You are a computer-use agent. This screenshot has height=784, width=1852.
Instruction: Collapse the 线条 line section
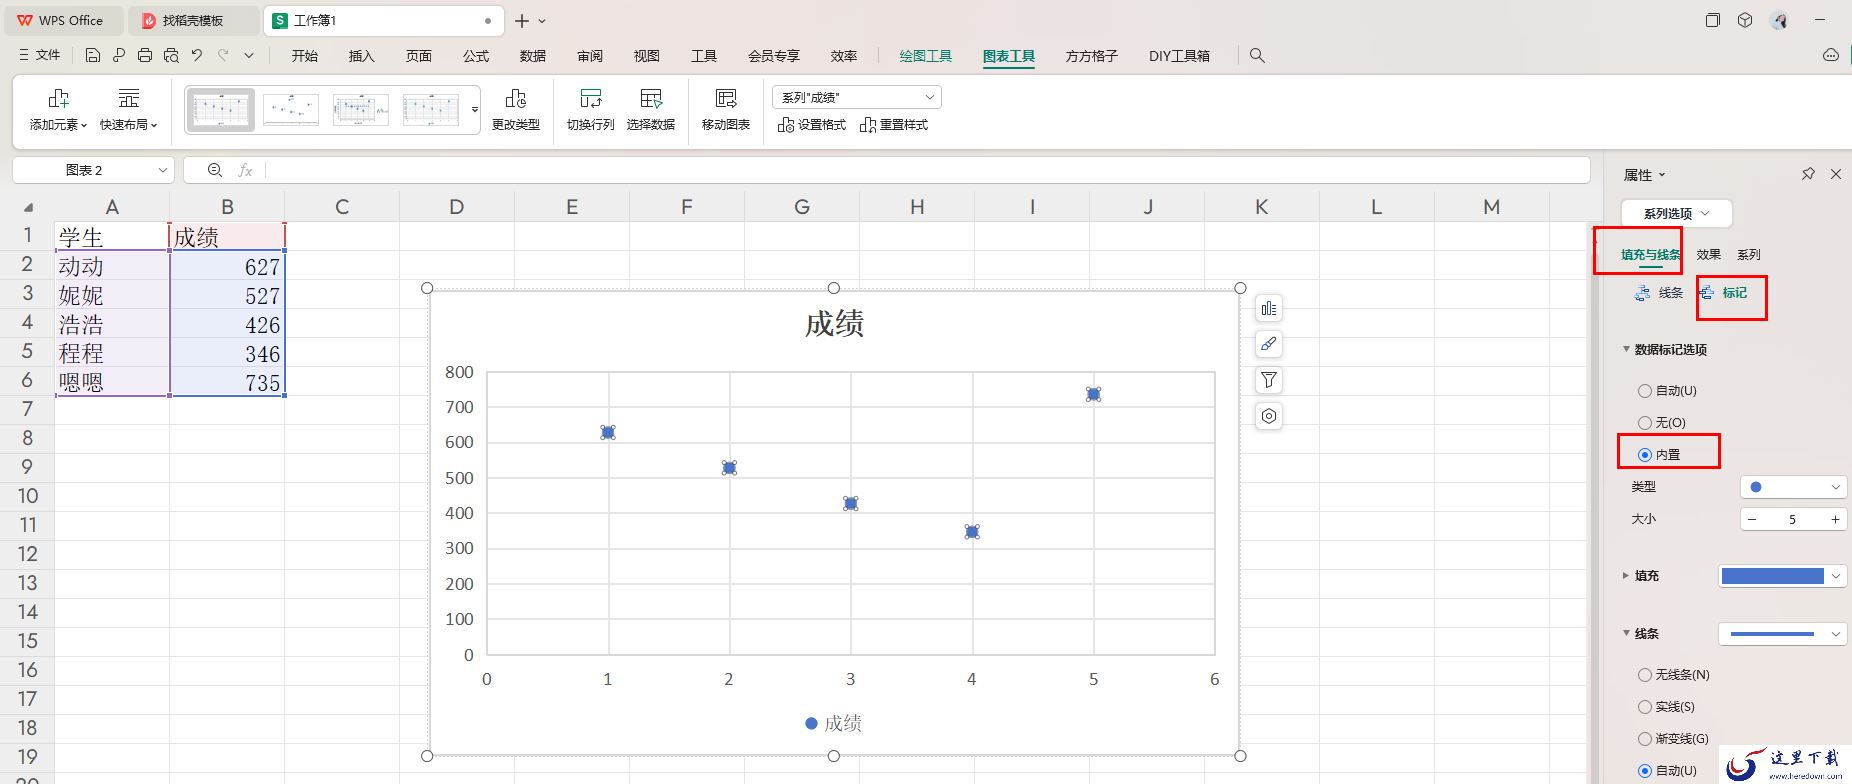click(1626, 634)
